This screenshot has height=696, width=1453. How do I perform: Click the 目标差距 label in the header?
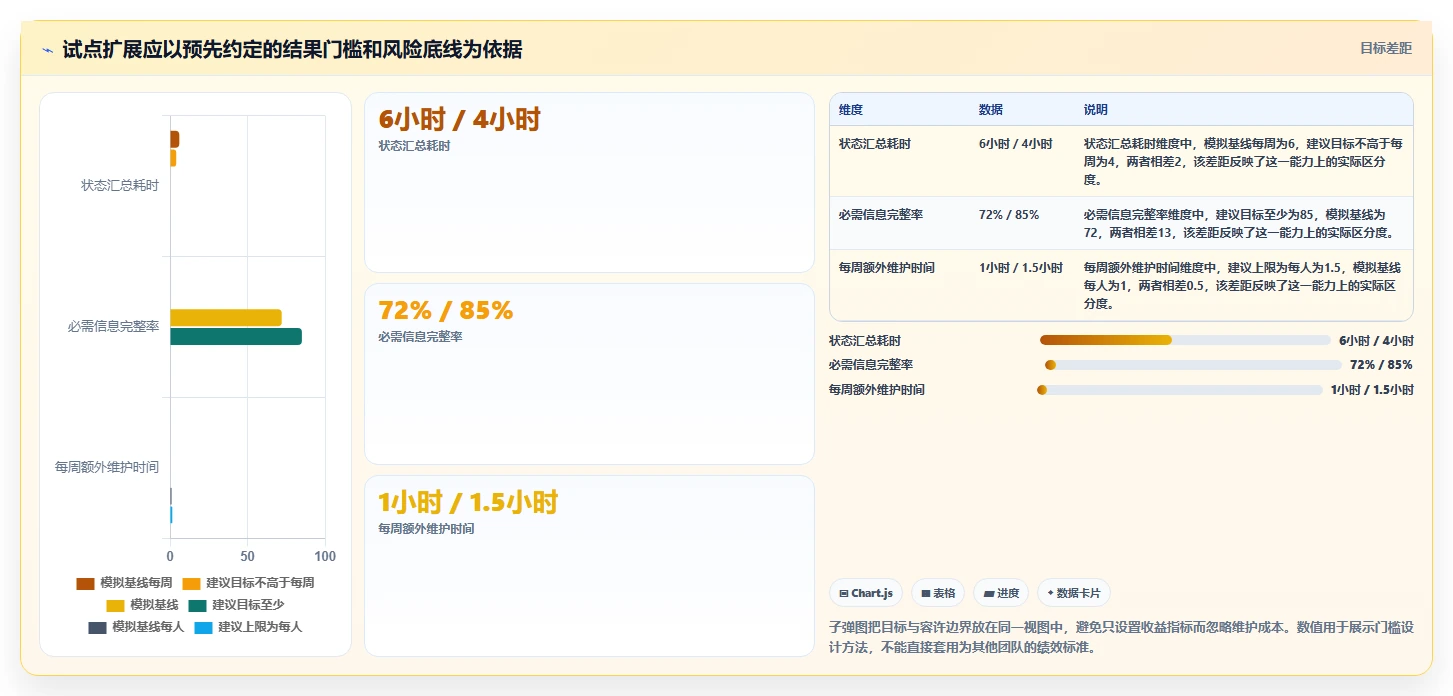point(1386,48)
